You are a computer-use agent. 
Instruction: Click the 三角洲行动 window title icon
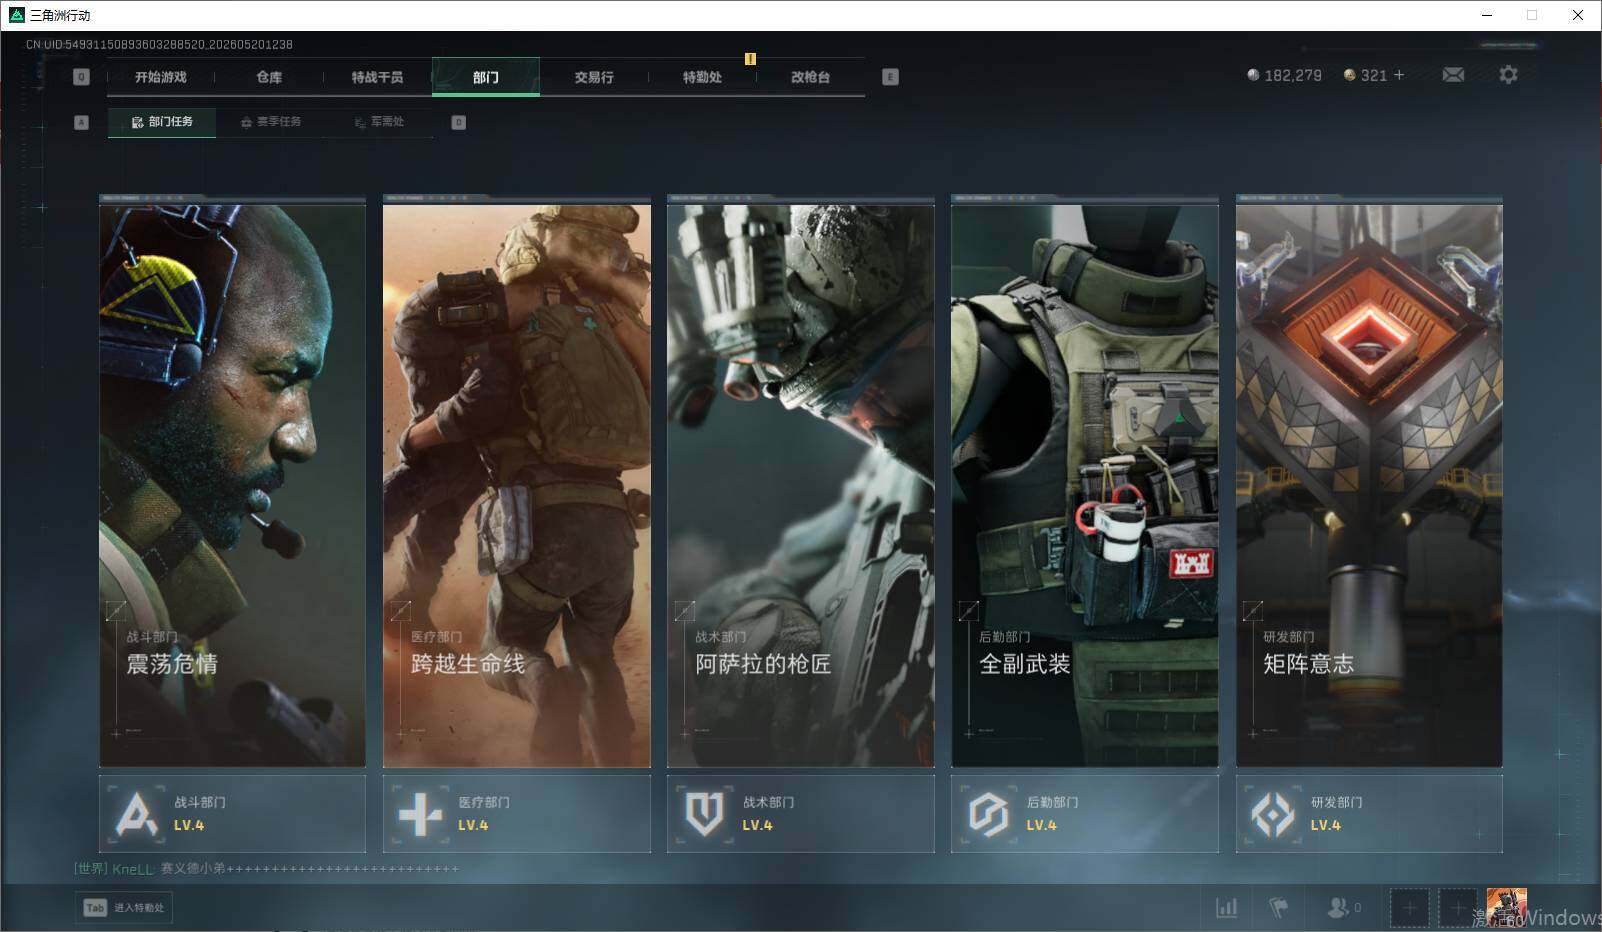pos(16,15)
